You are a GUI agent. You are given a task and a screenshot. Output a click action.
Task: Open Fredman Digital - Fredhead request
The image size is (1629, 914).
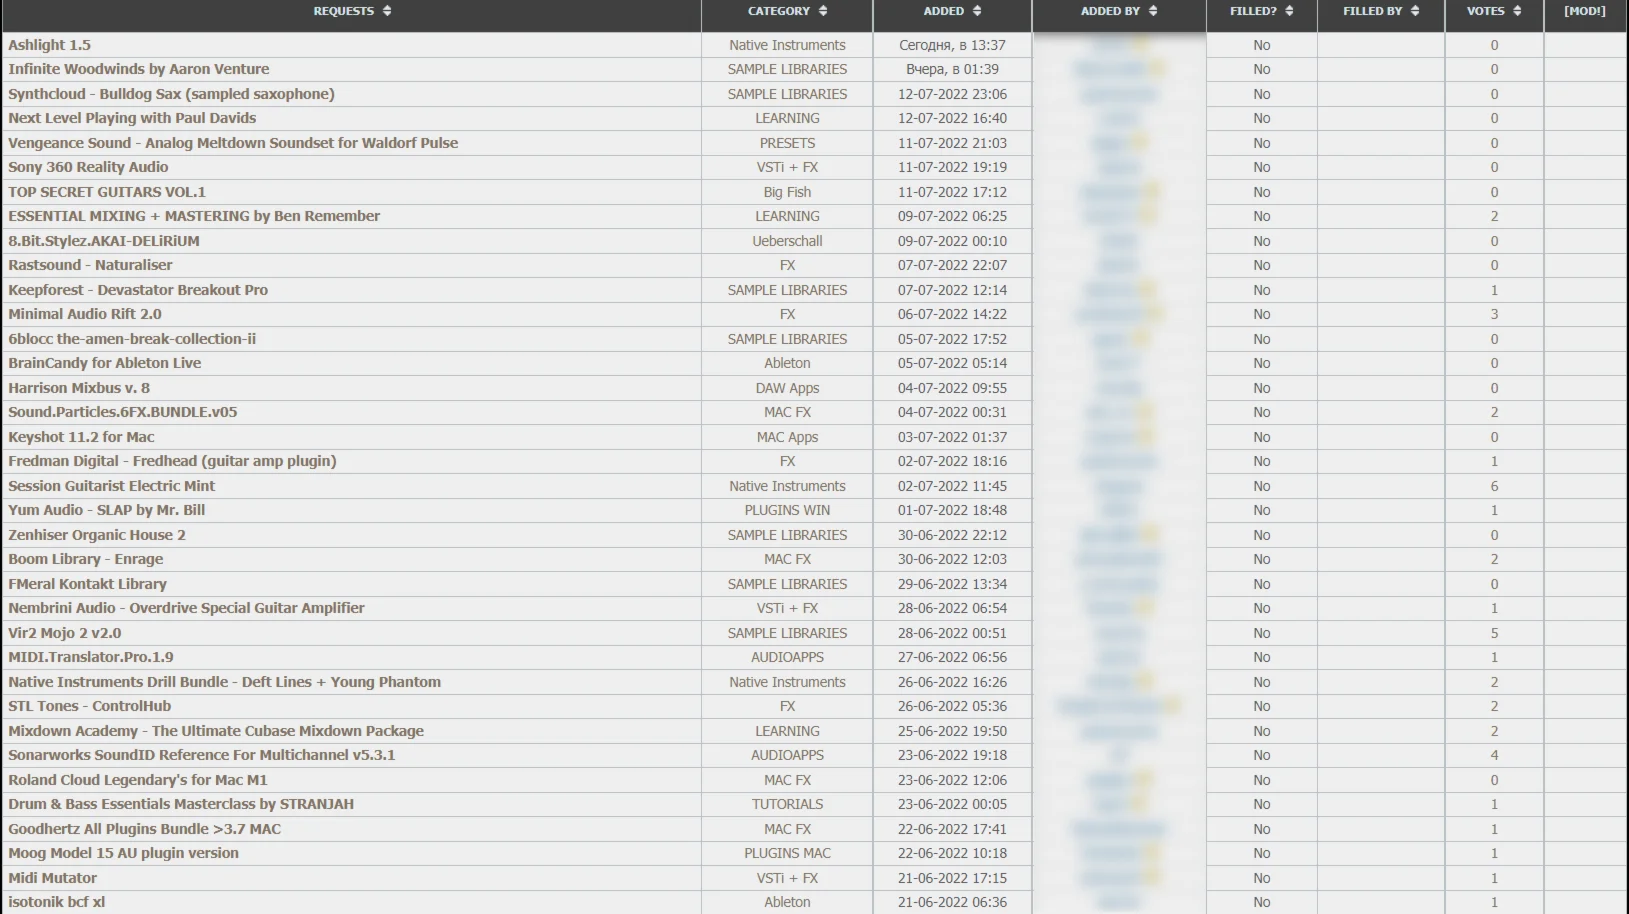point(172,461)
